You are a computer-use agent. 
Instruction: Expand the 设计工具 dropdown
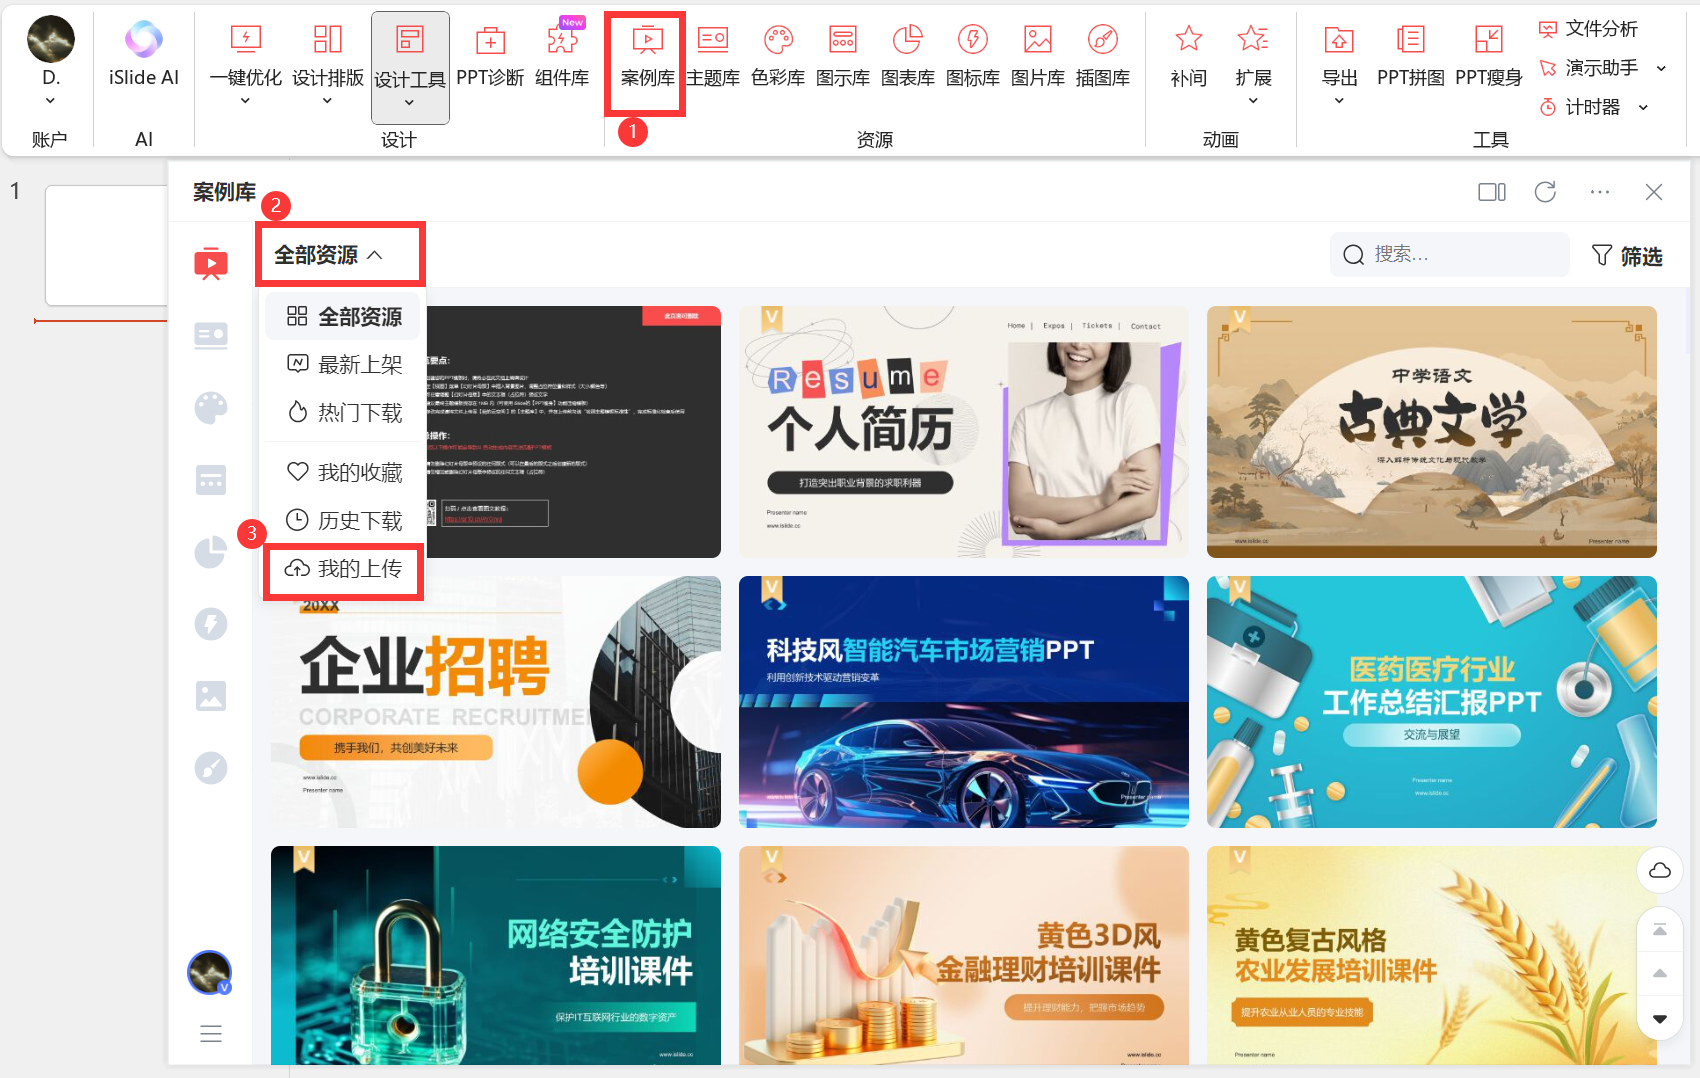click(x=409, y=102)
